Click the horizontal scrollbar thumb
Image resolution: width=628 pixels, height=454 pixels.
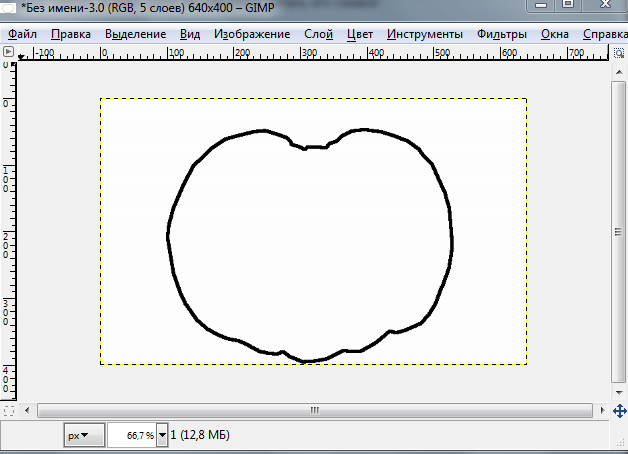click(x=315, y=410)
